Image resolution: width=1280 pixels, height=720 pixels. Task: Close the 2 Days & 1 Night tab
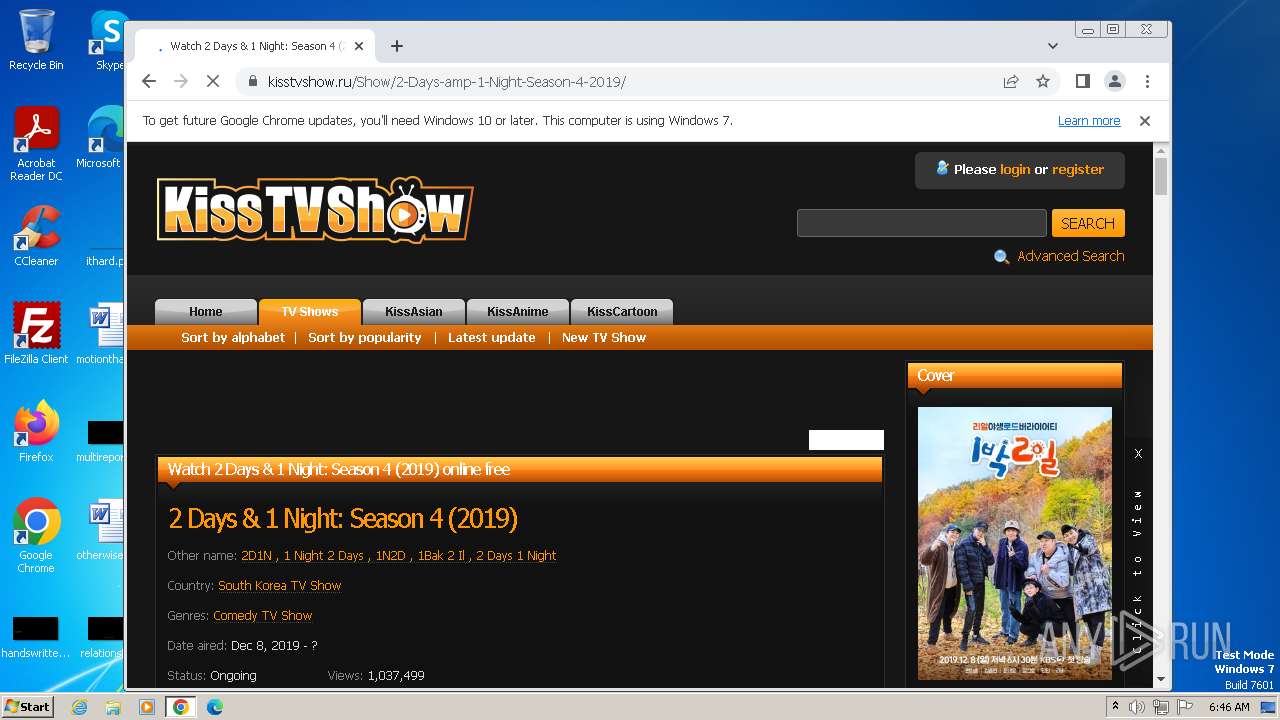pyautogui.click(x=359, y=46)
